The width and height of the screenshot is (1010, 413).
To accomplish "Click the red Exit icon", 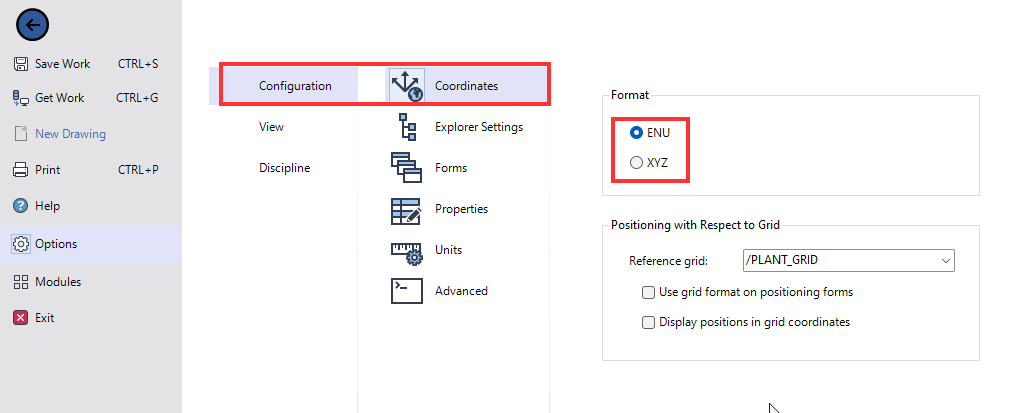I will pos(21,318).
